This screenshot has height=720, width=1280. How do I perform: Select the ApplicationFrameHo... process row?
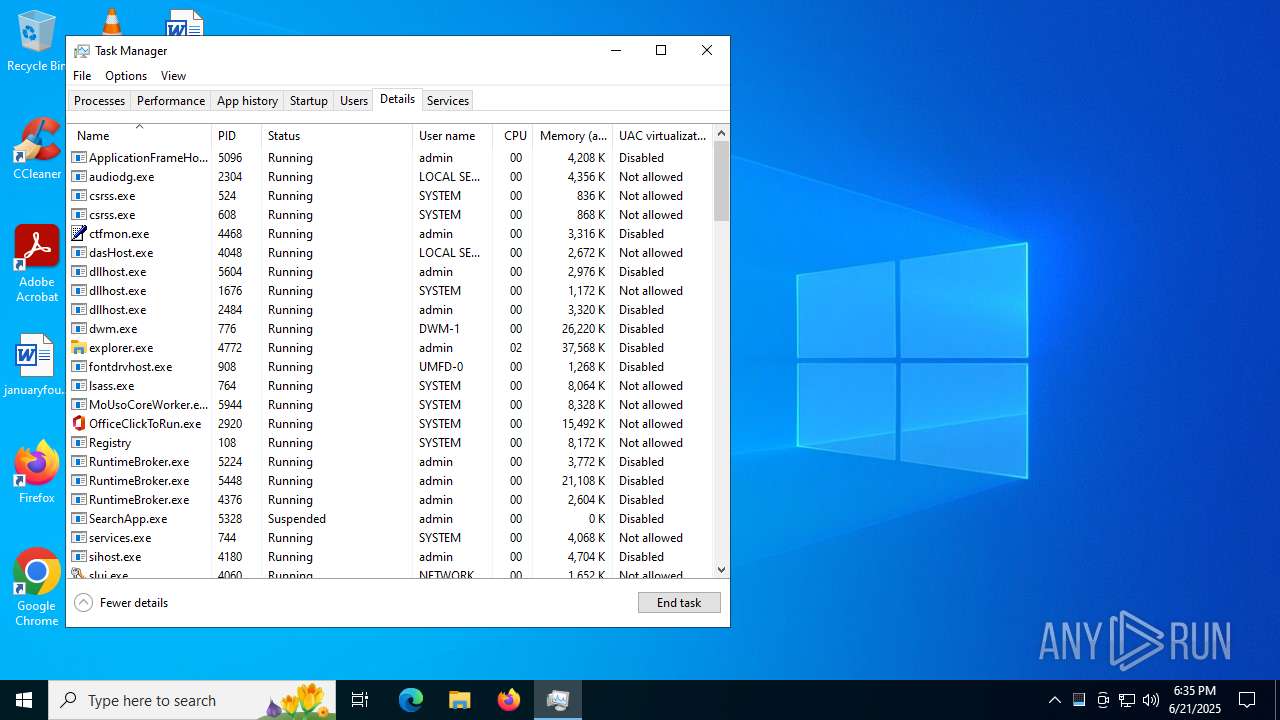tap(390, 158)
